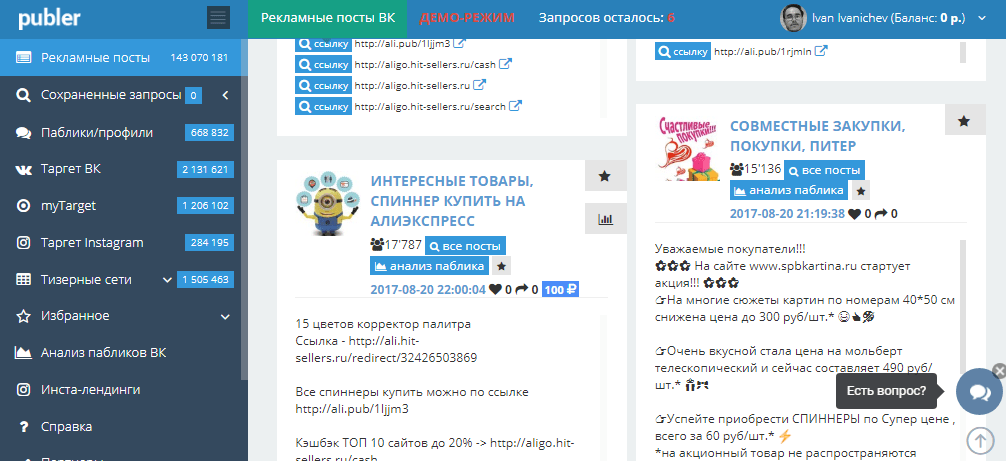Image resolution: width=1006 pixels, height=461 pixels.
Task: Search aligo.hit-sellers.ru/cash via ссылку button
Action: coord(323,65)
